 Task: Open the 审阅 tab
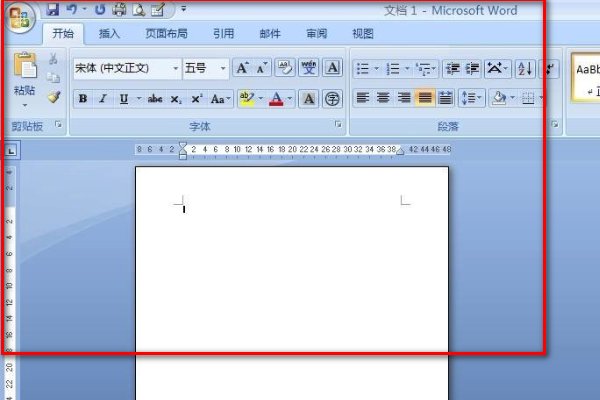click(317, 34)
